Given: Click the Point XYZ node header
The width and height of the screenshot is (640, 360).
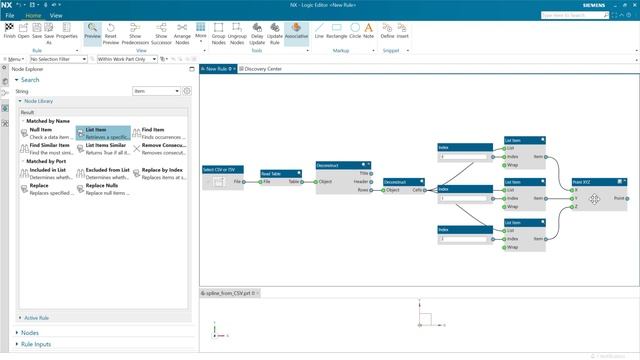Looking at the screenshot, I should click(599, 182).
